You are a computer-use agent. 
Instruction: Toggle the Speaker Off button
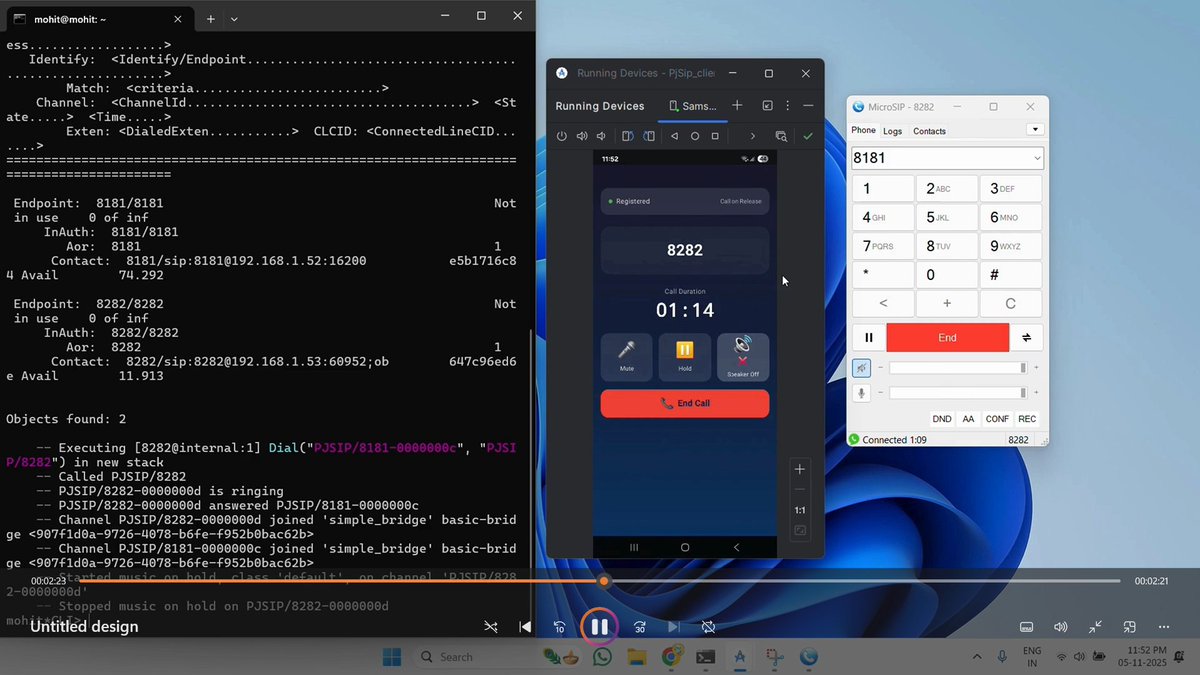743,357
